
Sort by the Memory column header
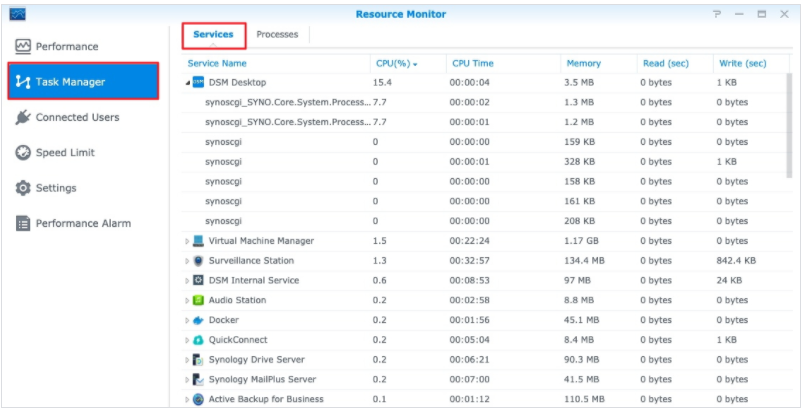[x=583, y=63]
